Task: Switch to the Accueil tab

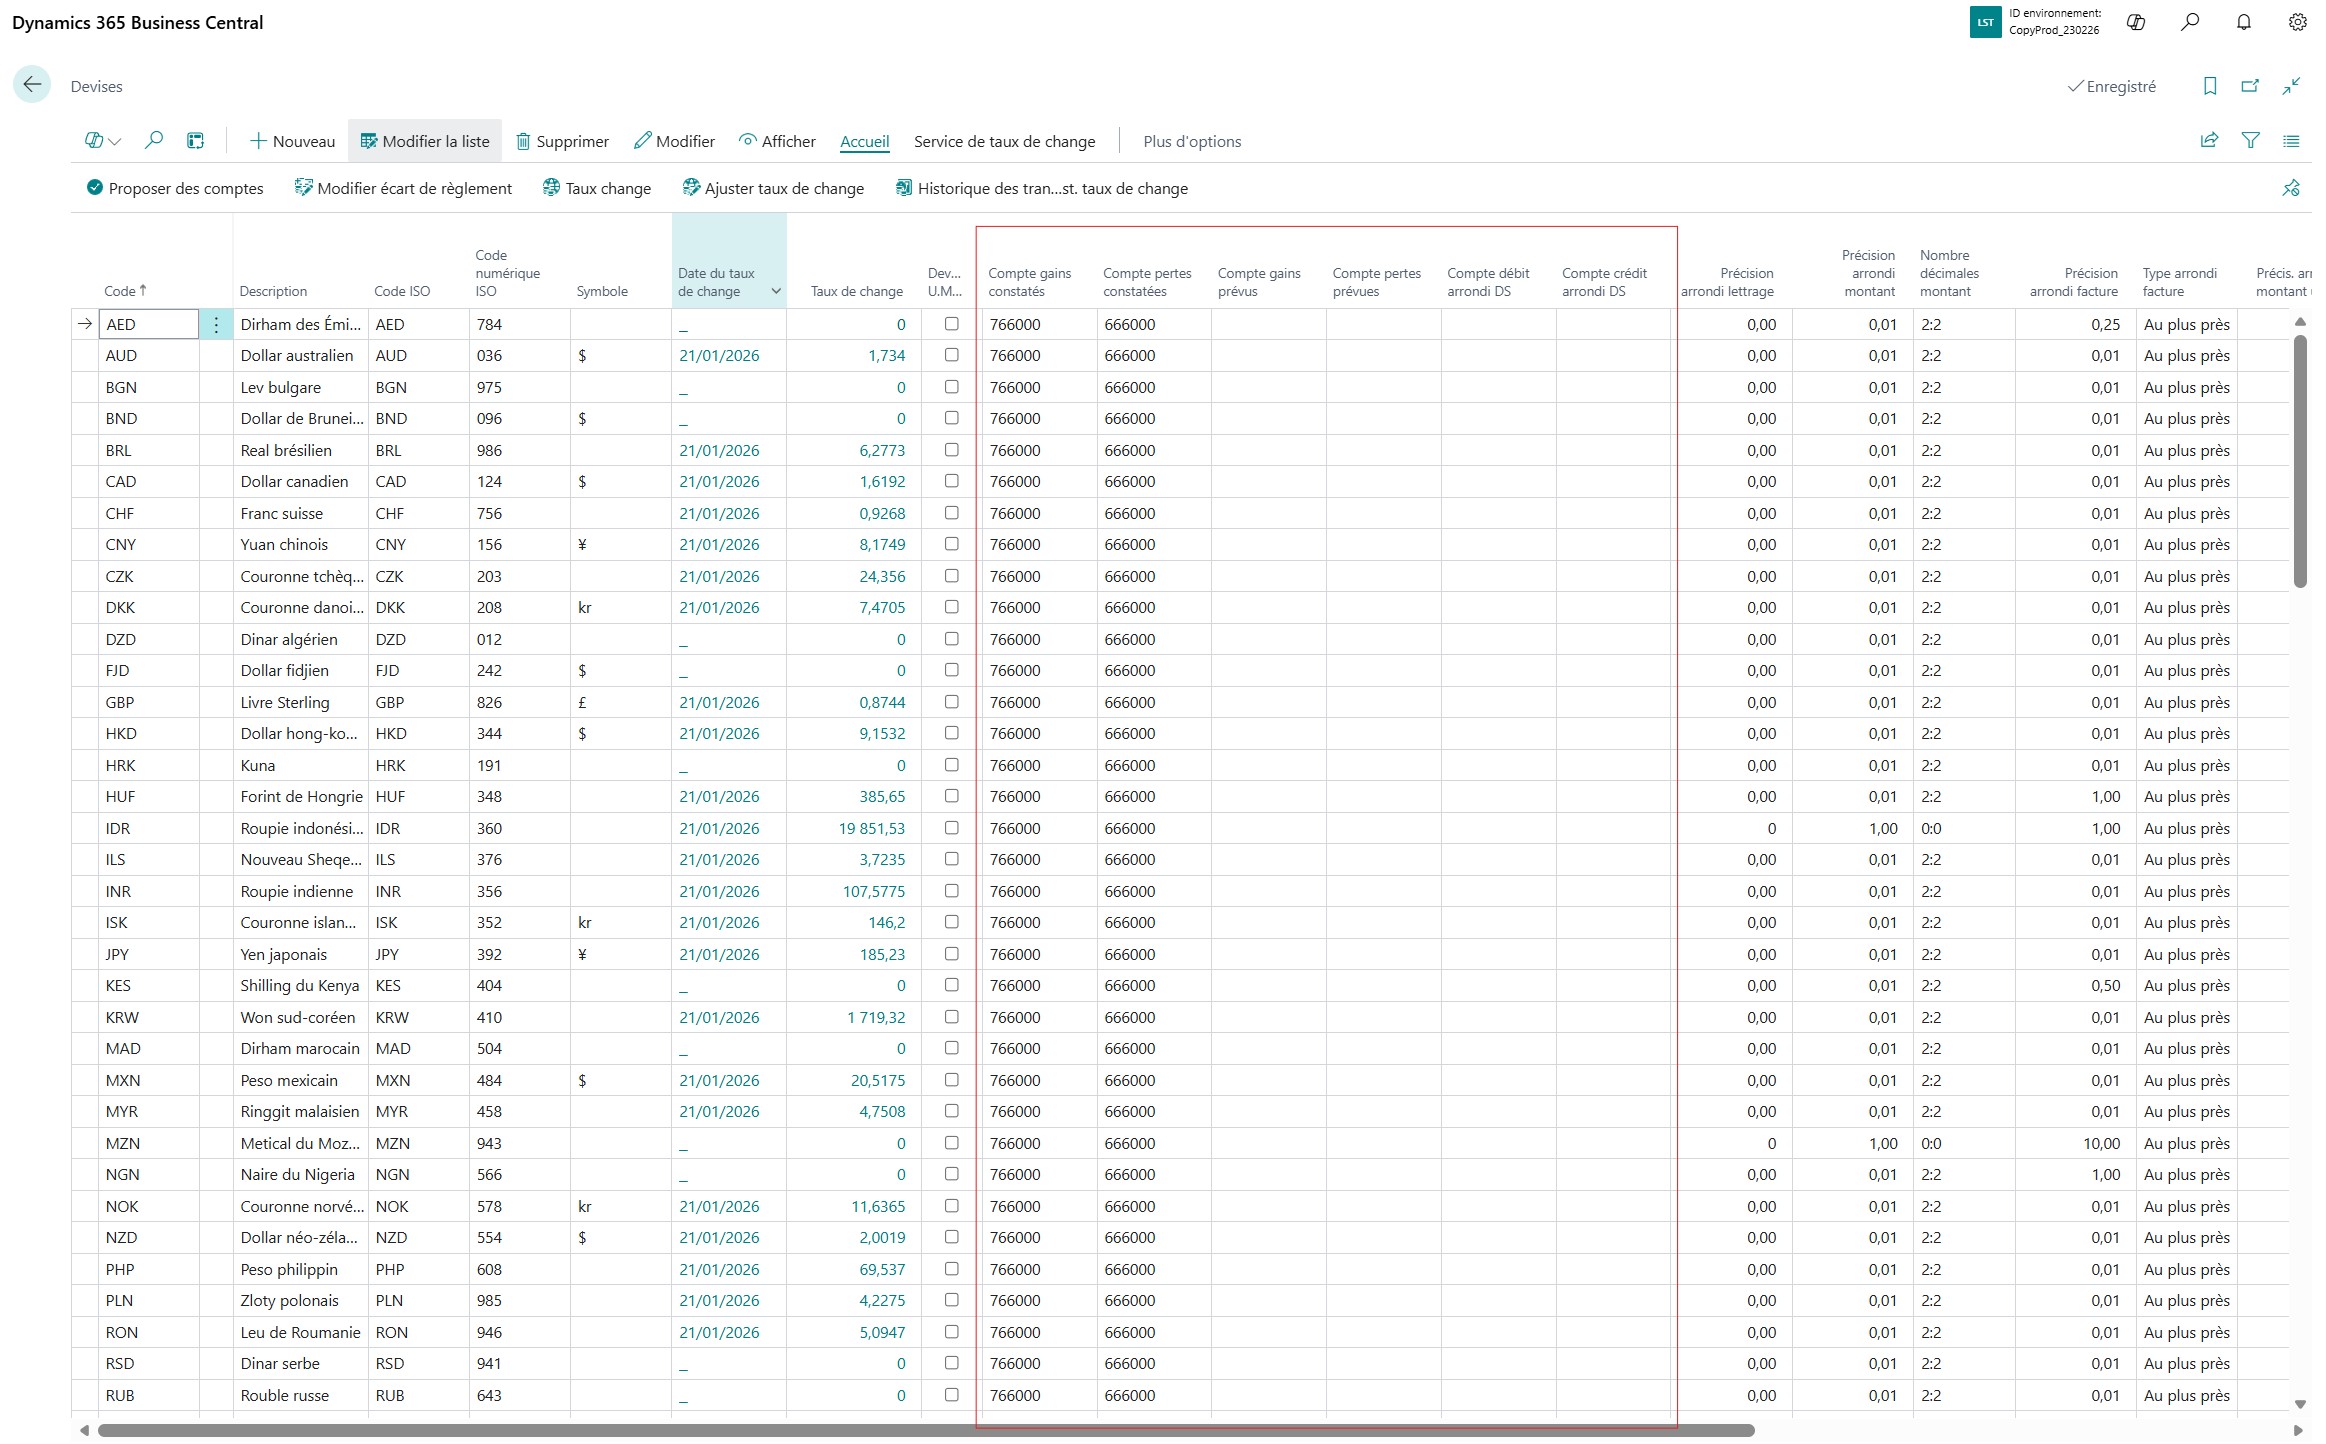Action: [864, 141]
